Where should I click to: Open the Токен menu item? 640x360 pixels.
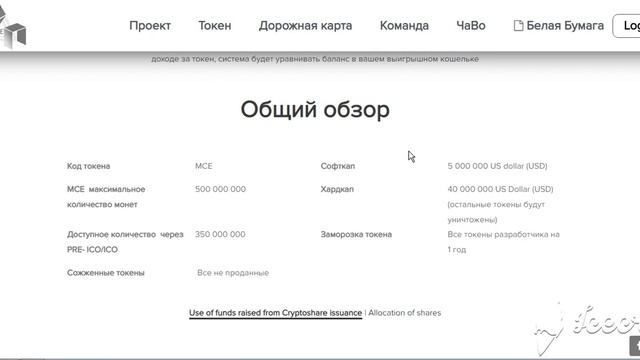click(215, 26)
